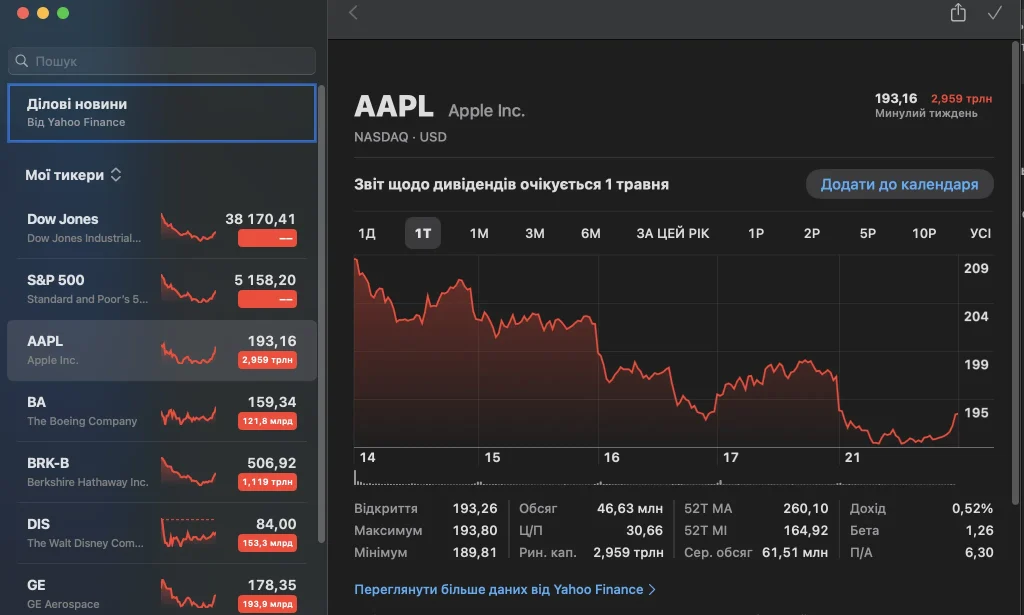Click the share icon in toolbar
The image size is (1024, 615).
(958, 12)
